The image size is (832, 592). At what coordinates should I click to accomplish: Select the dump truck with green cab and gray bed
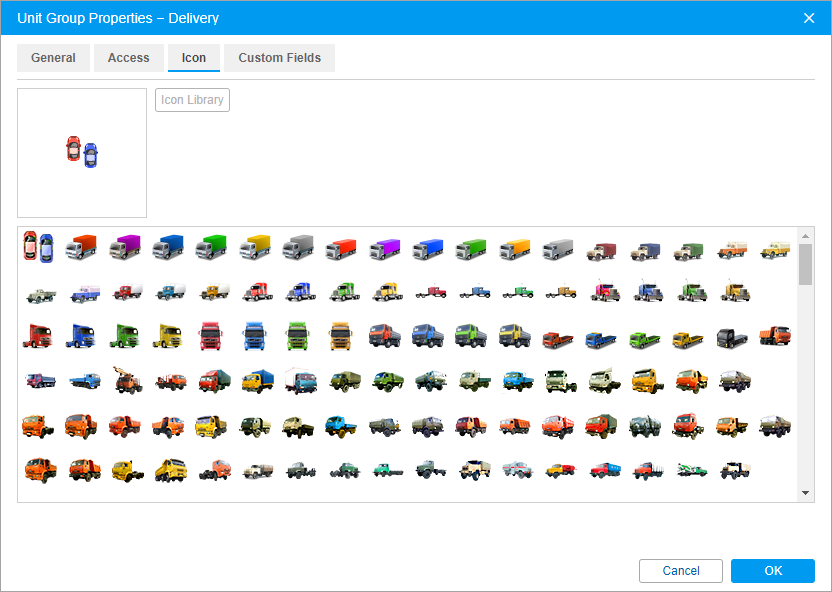(x=471, y=336)
